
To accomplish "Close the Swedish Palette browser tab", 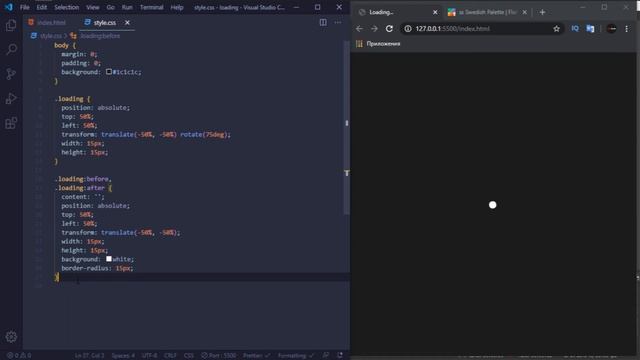I will (x=525, y=12).
